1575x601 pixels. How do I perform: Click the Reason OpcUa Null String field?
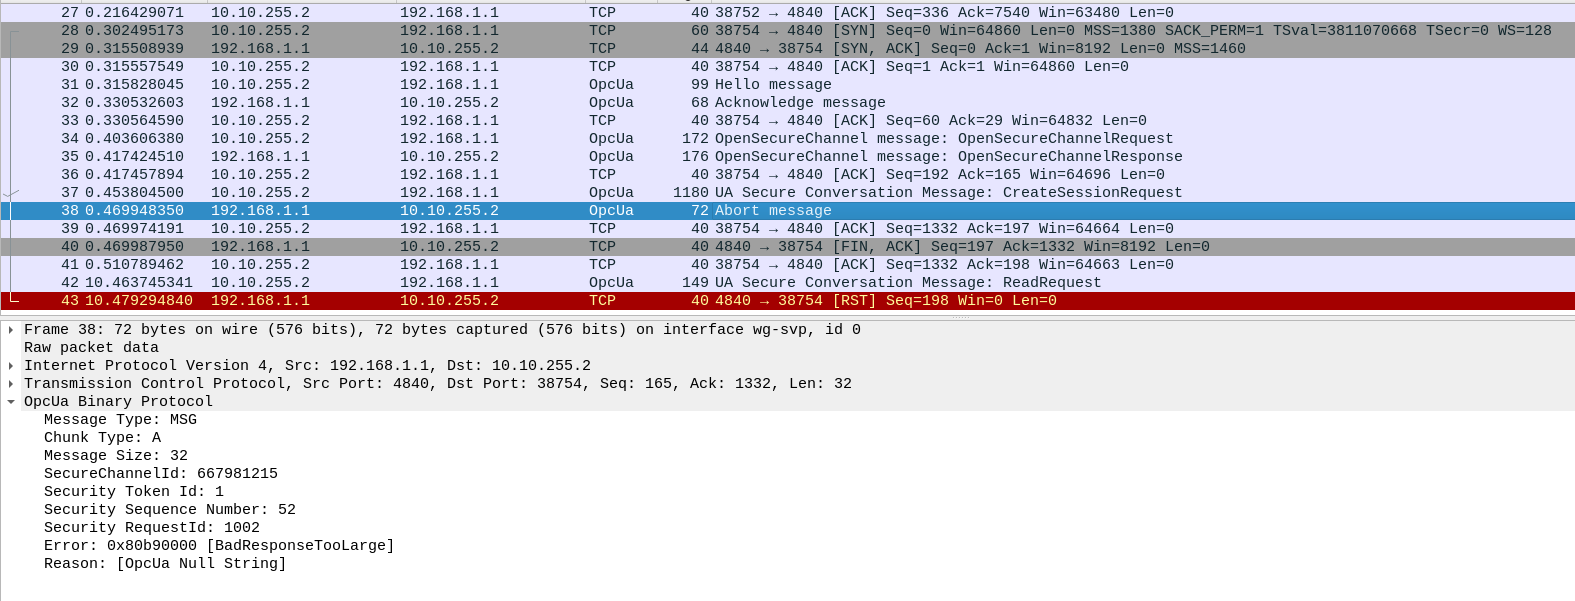click(x=165, y=564)
